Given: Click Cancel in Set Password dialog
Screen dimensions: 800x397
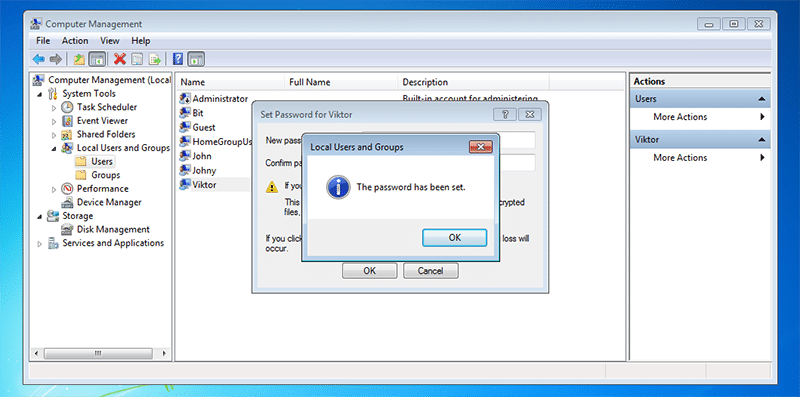Looking at the screenshot, I should point(431,271).
